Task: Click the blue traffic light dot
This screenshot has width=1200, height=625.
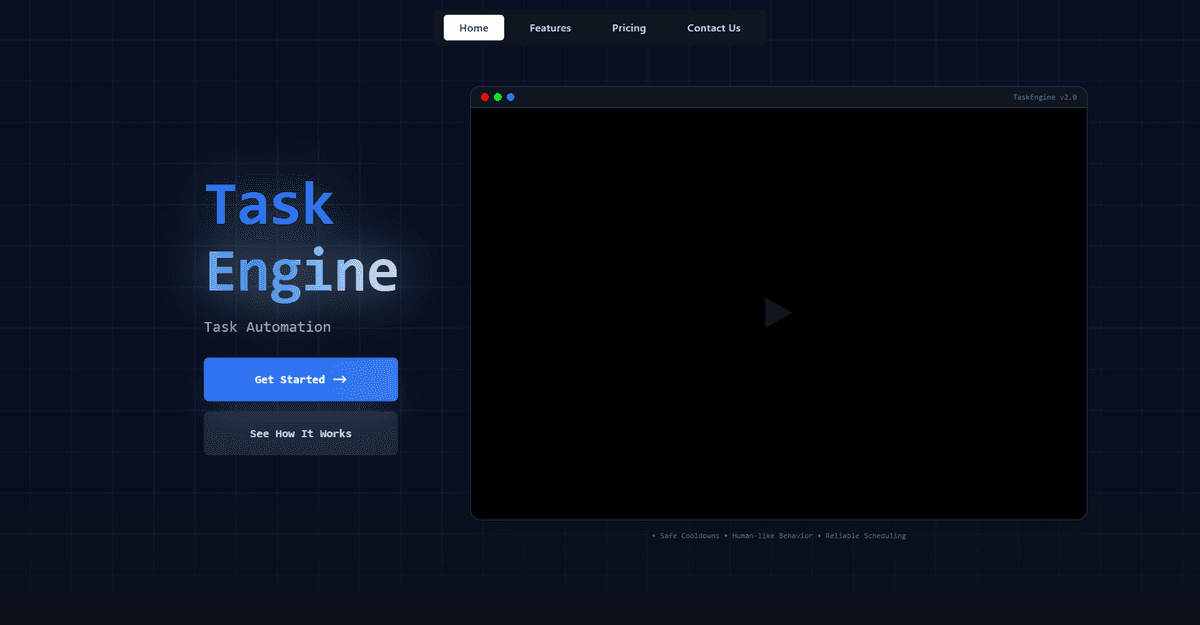Action: click(511, 97)
